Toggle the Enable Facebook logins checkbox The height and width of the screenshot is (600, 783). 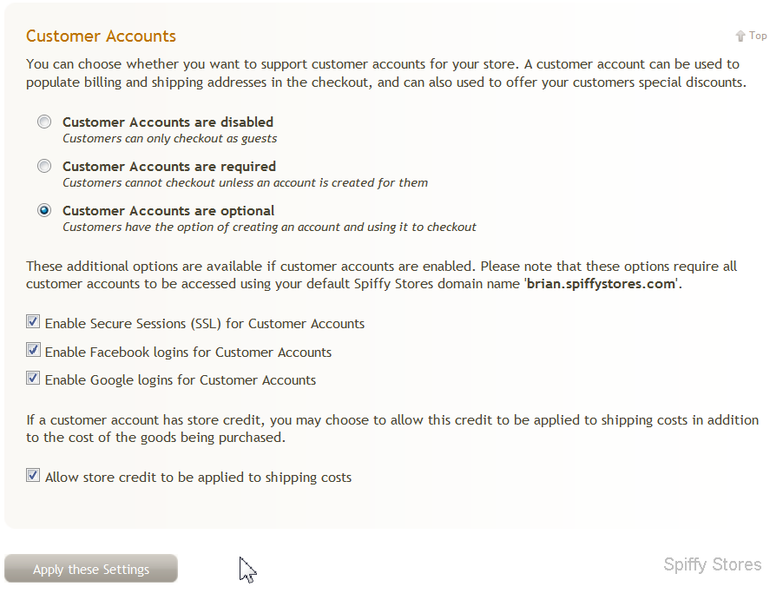point(33,350)
